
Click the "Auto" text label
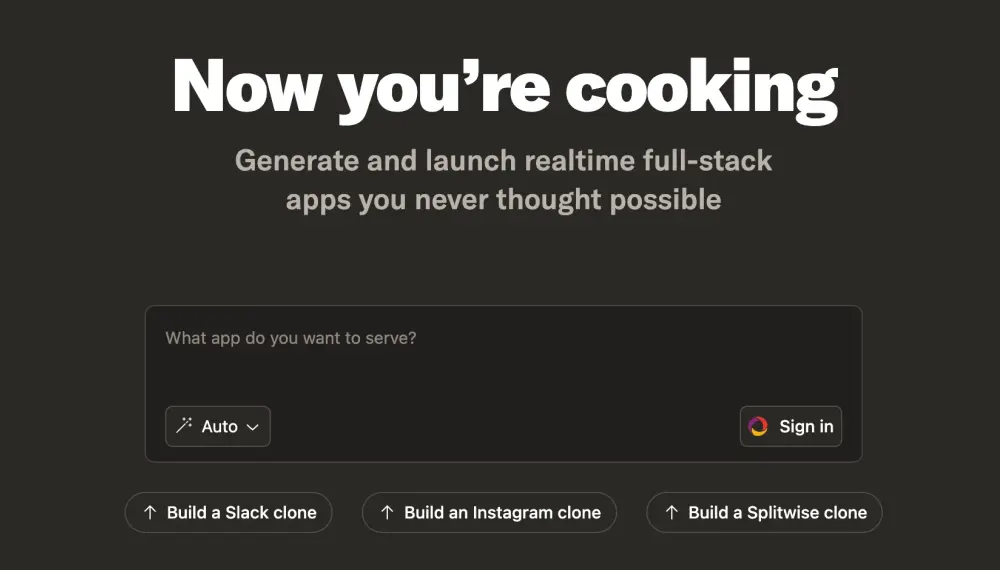(219, 426)
